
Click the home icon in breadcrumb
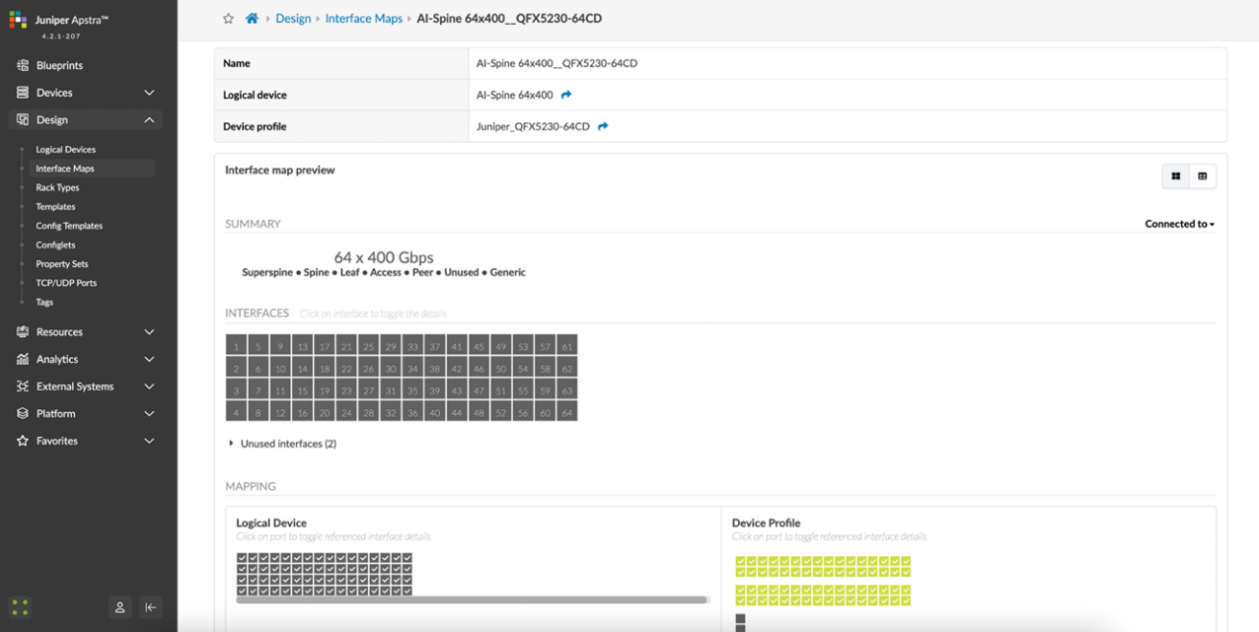click(x=252, y=19)
